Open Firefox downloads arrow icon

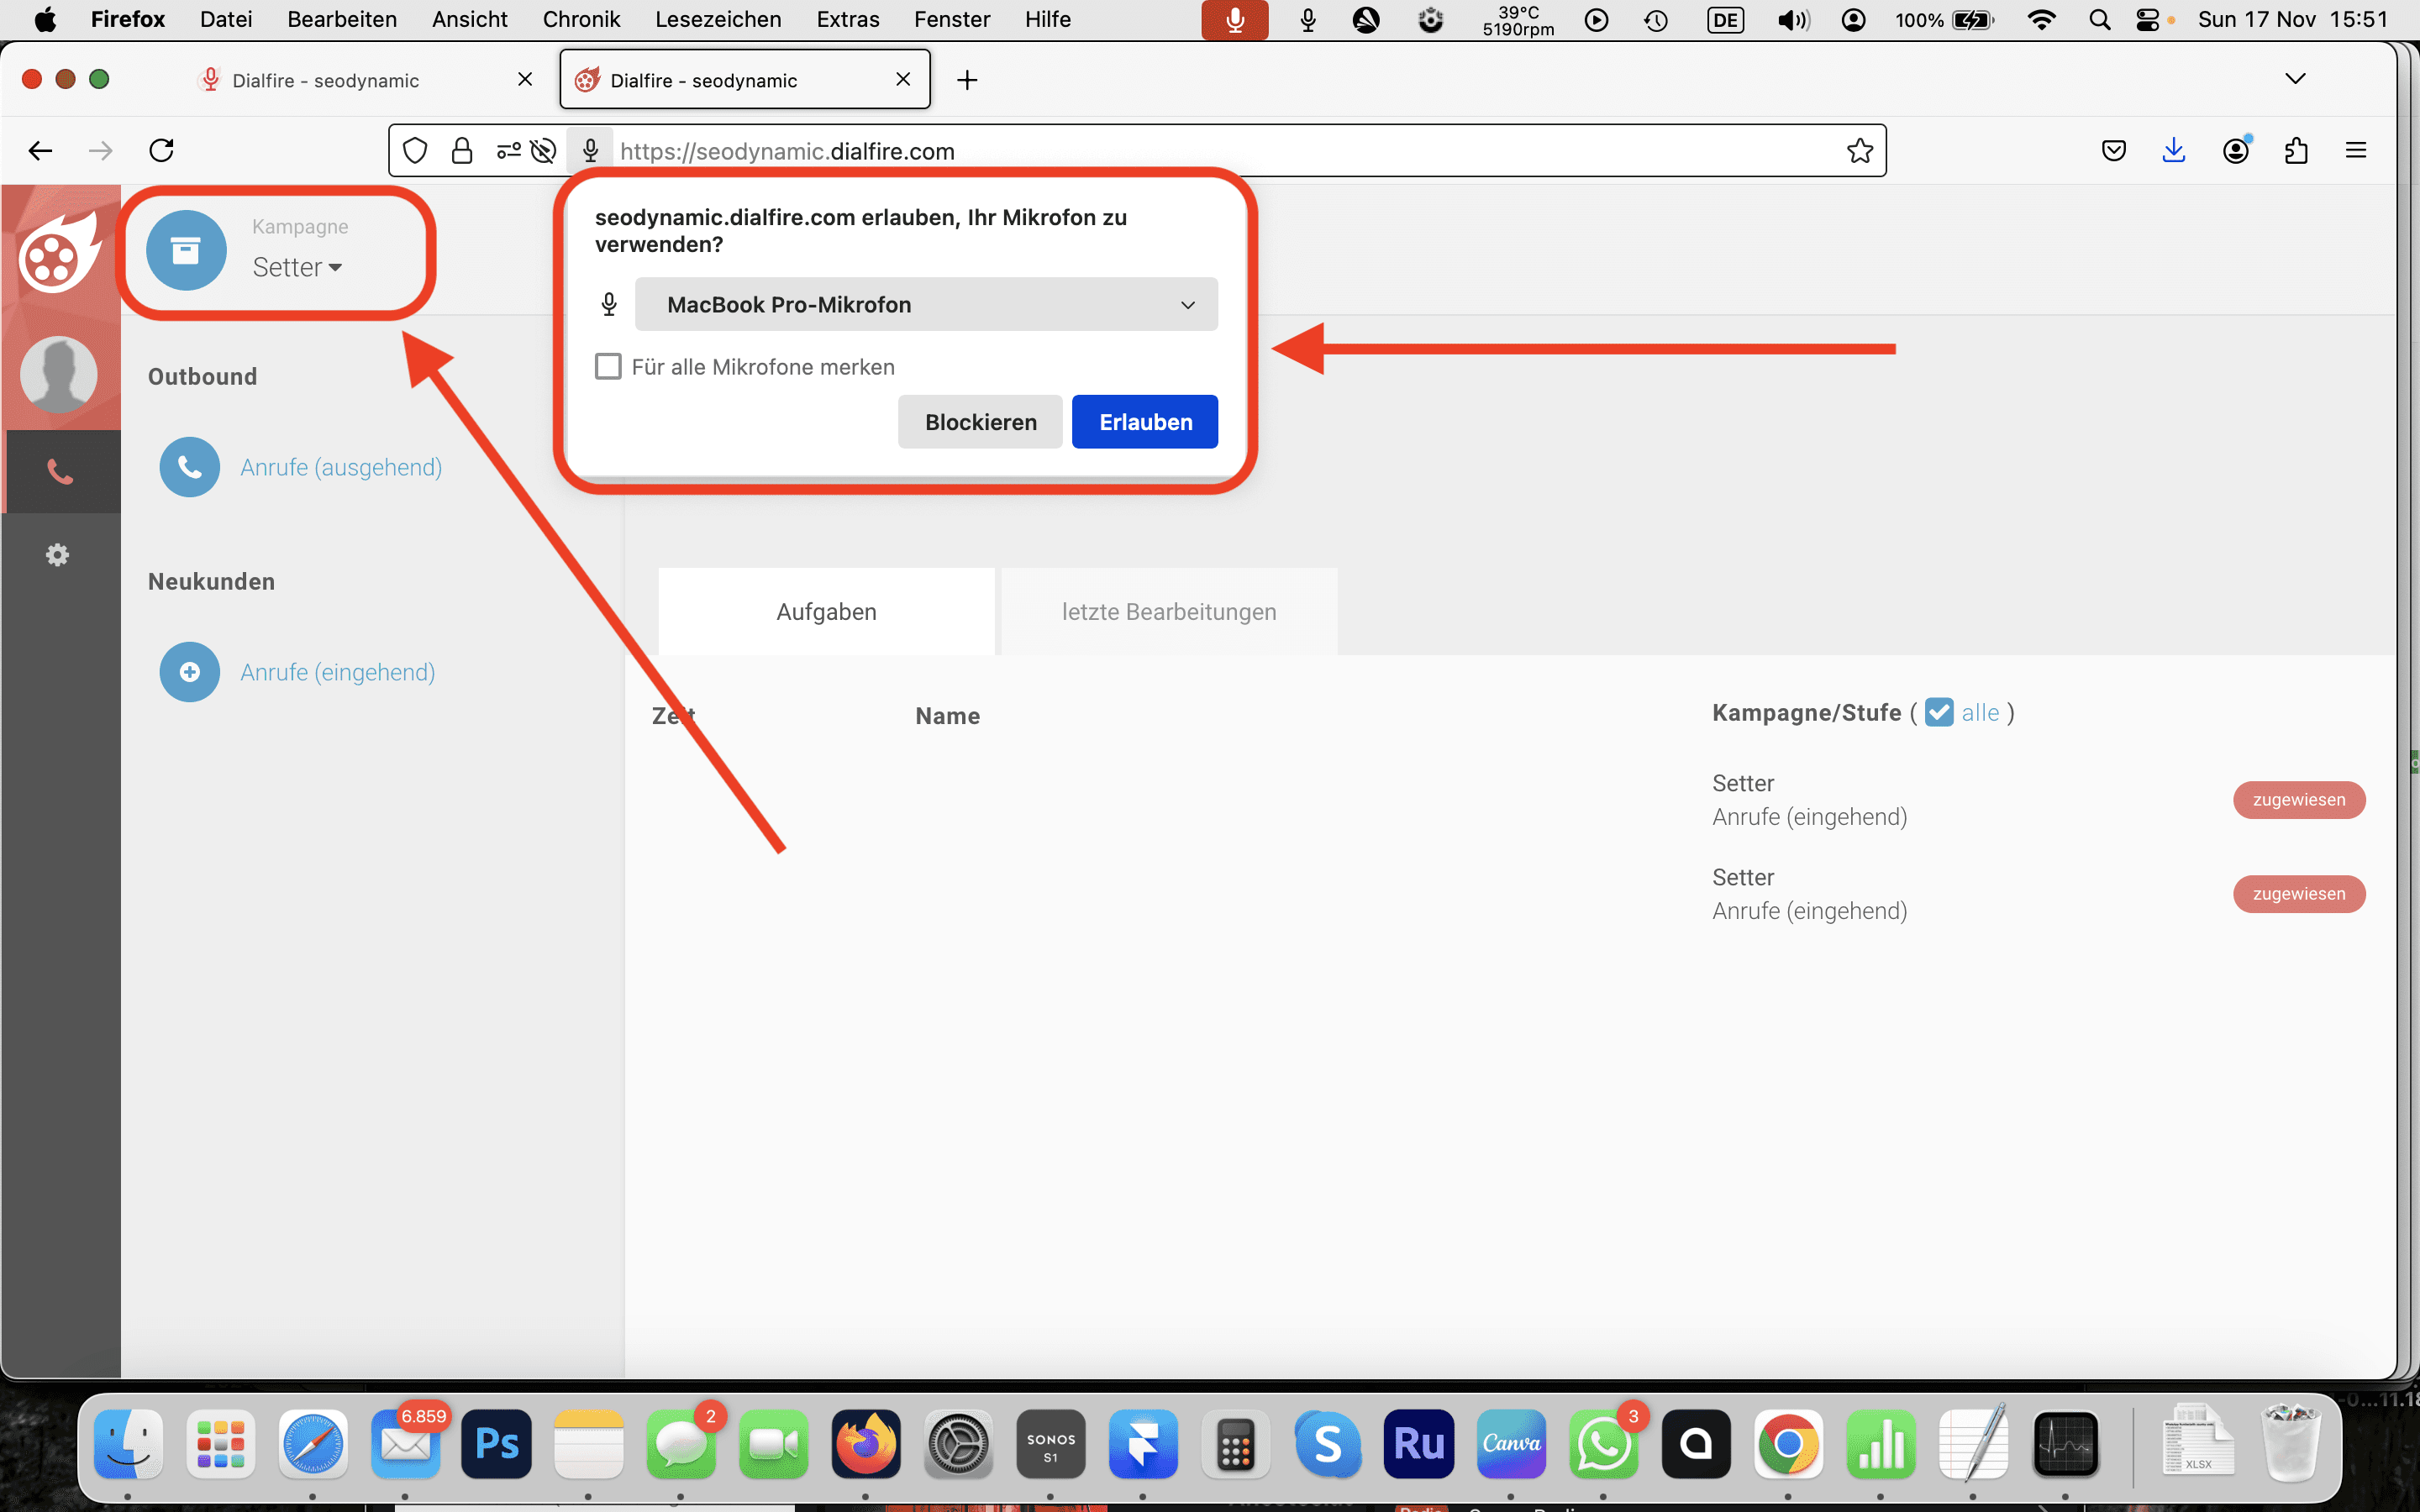pyautogui.click(x=2173, y=151)
